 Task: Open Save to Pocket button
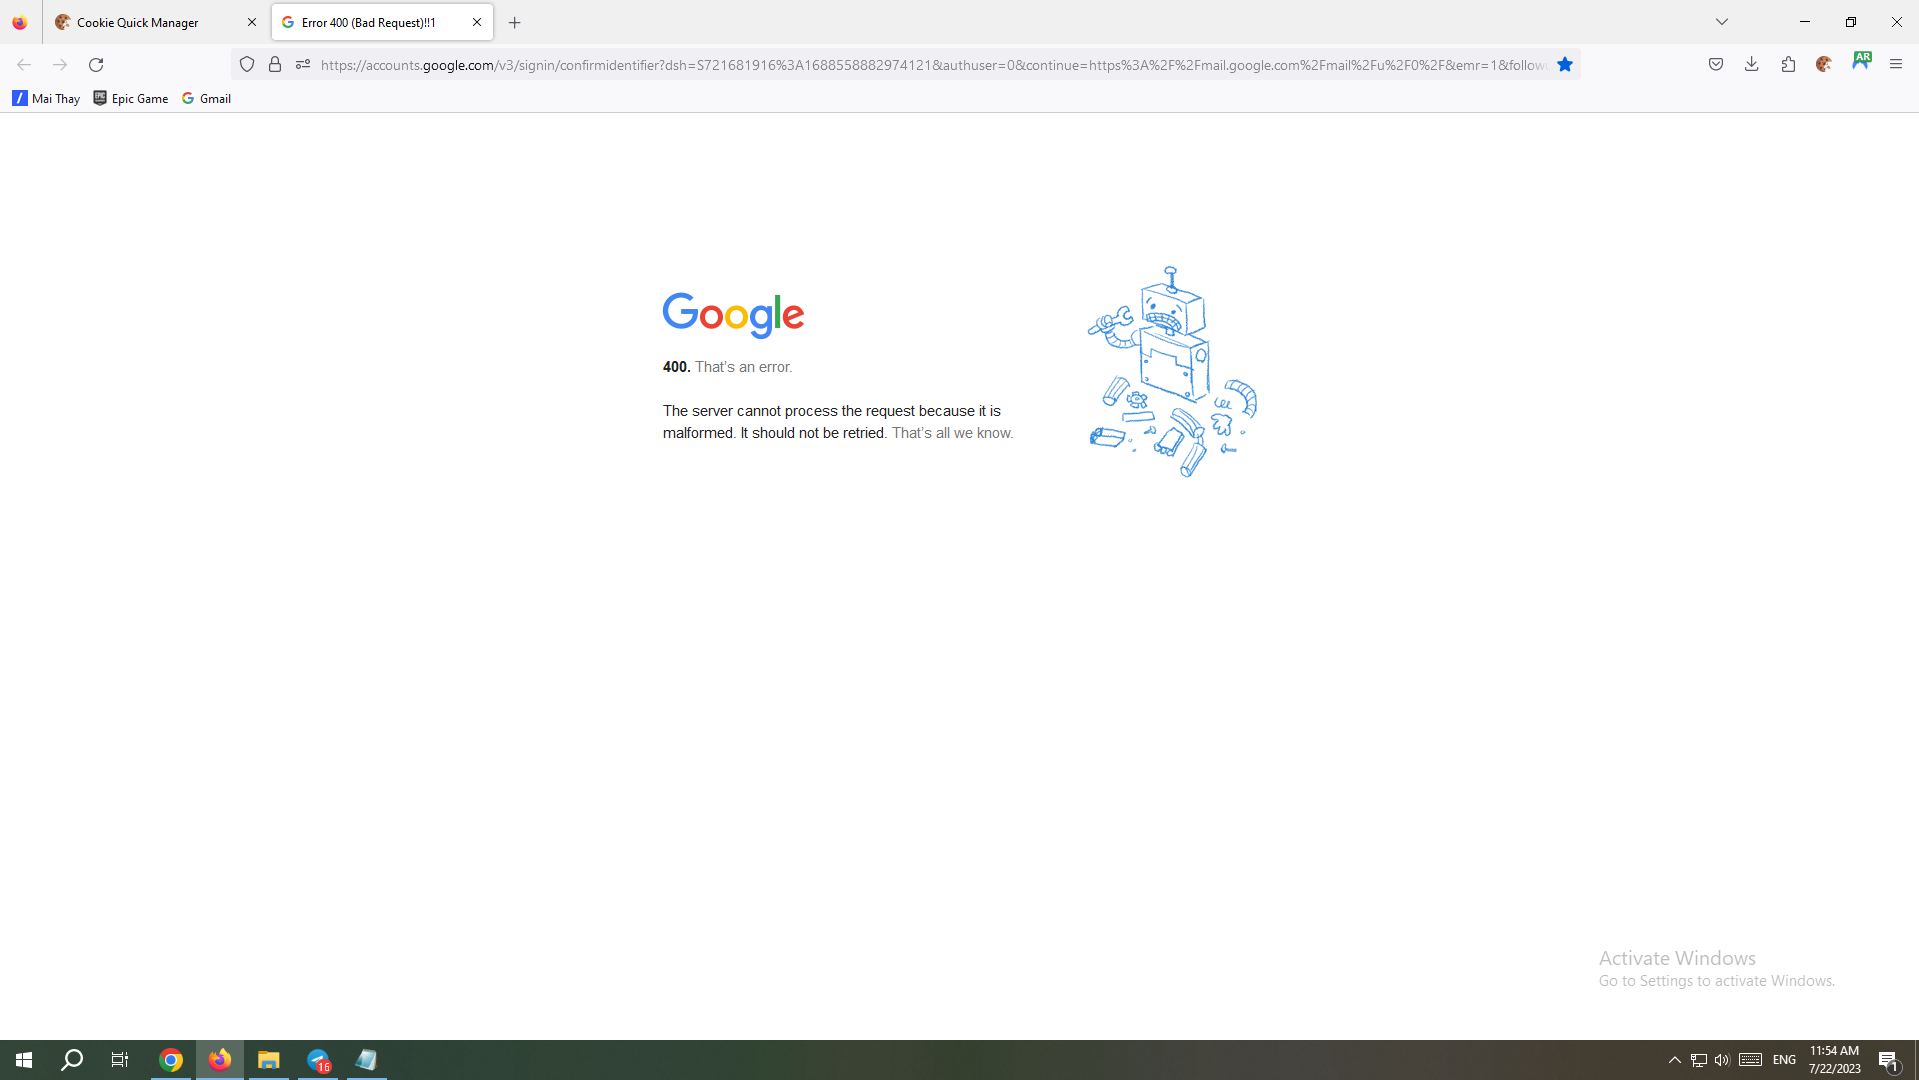pos(1716,65)
